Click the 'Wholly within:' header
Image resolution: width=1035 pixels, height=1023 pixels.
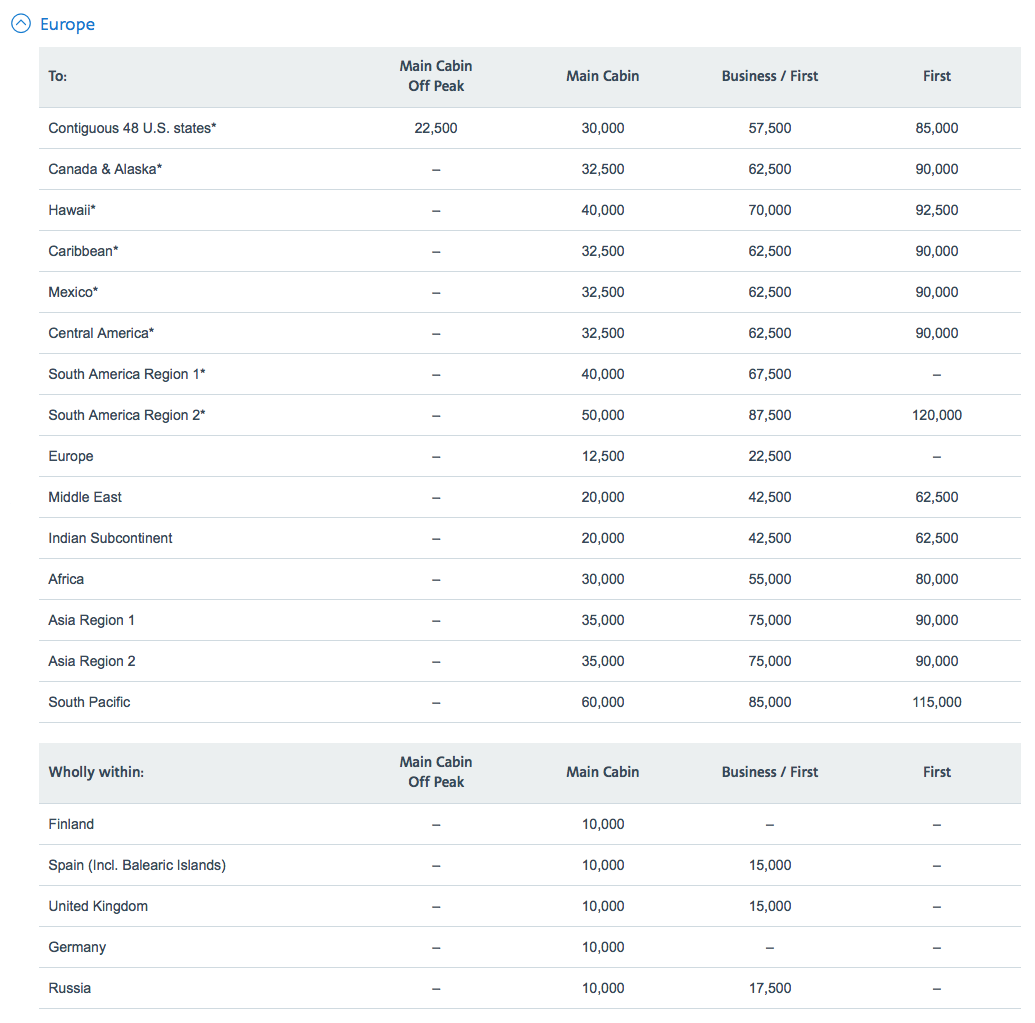point(96,772)
